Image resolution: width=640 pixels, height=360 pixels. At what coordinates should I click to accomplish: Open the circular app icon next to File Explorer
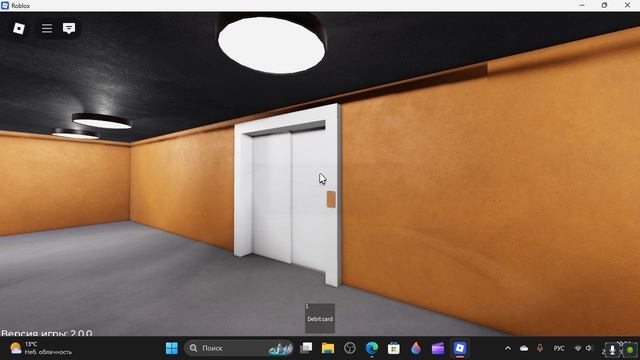pos(350,348)
